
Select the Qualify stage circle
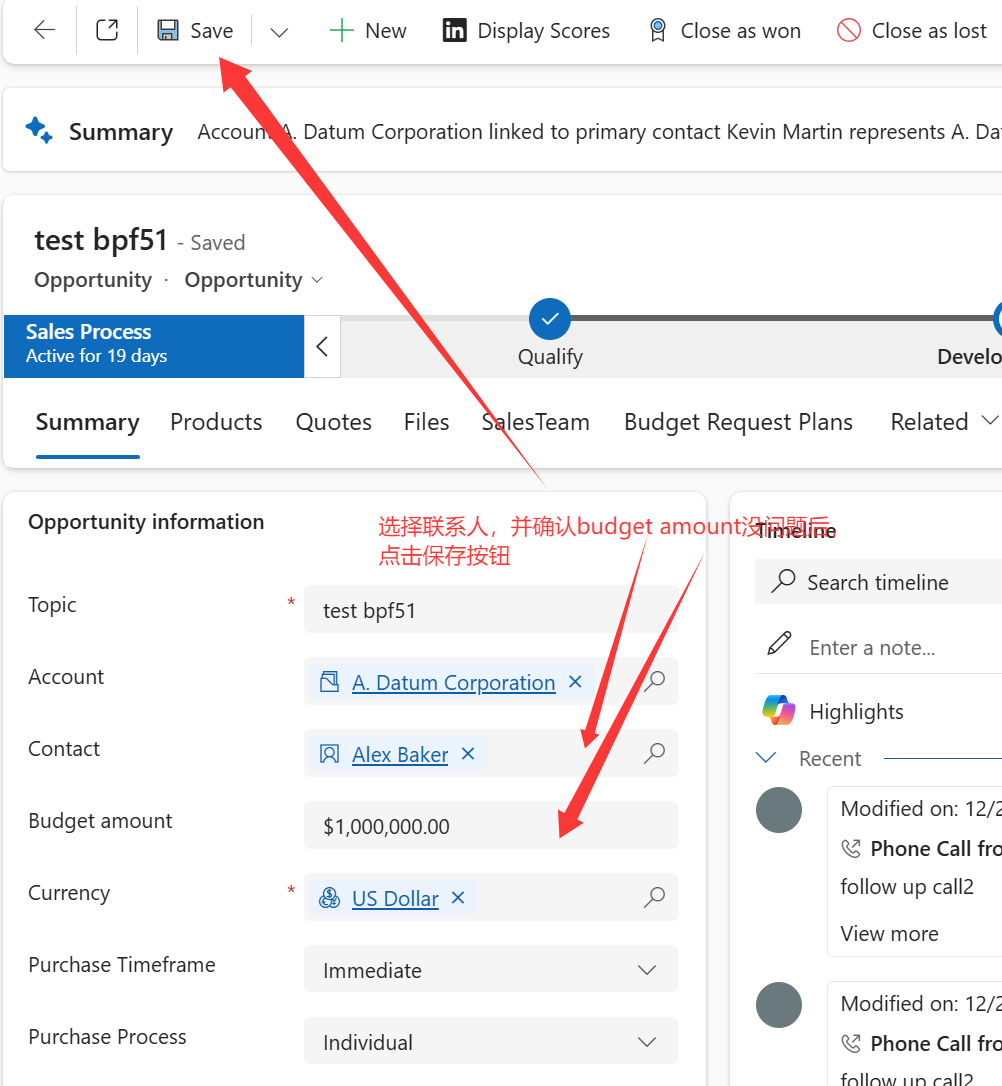tap(550, 319)
